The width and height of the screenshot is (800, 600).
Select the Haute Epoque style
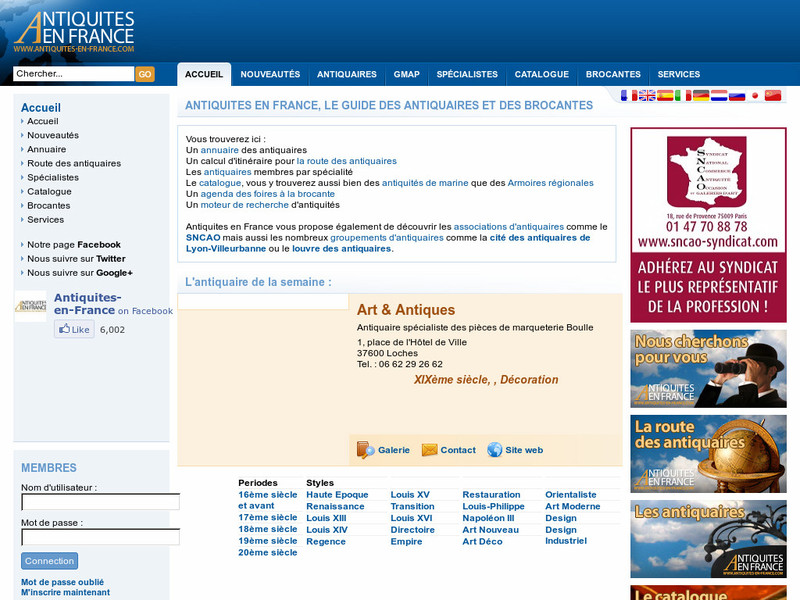337,494
